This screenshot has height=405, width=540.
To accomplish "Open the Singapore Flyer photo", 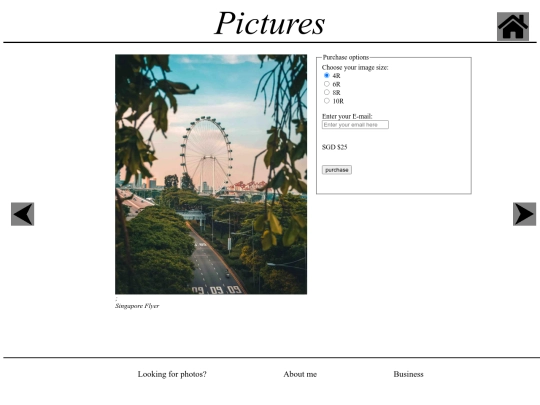I will 211,174.
